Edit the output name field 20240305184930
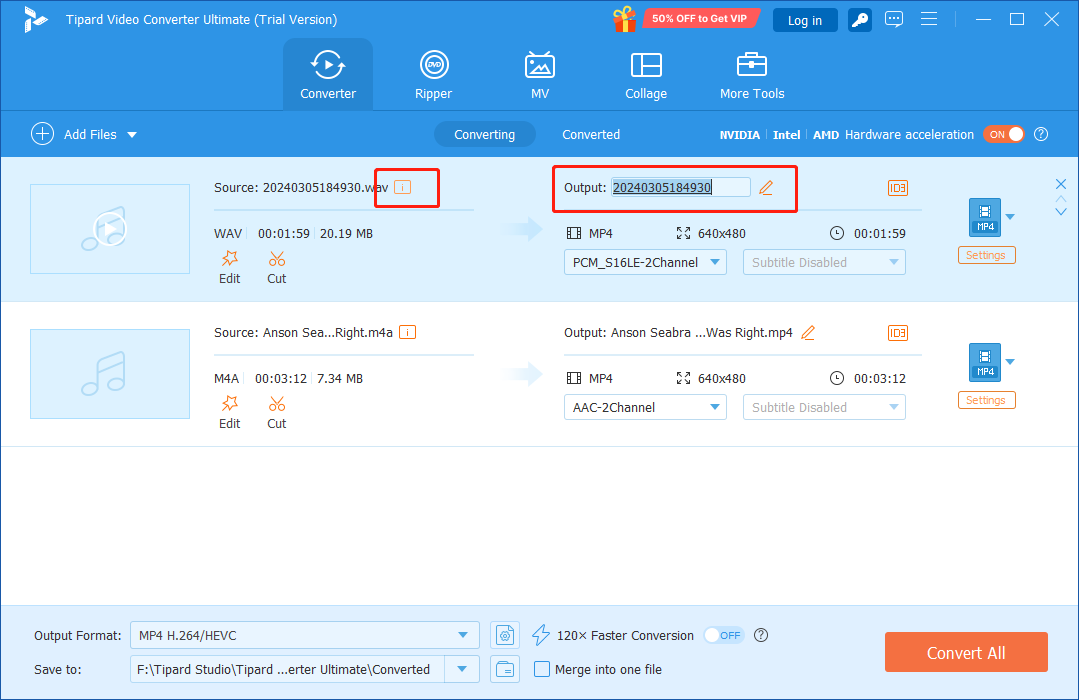 (681, 187)
